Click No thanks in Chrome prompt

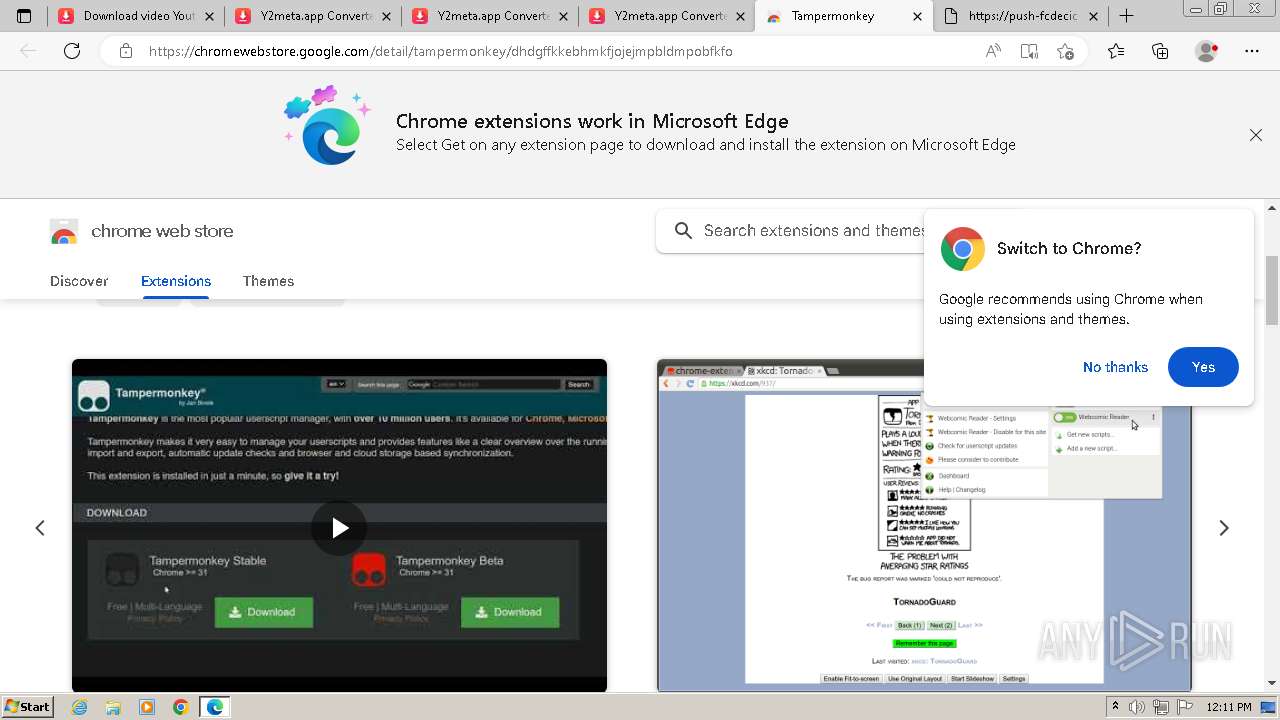point(1115,367)
